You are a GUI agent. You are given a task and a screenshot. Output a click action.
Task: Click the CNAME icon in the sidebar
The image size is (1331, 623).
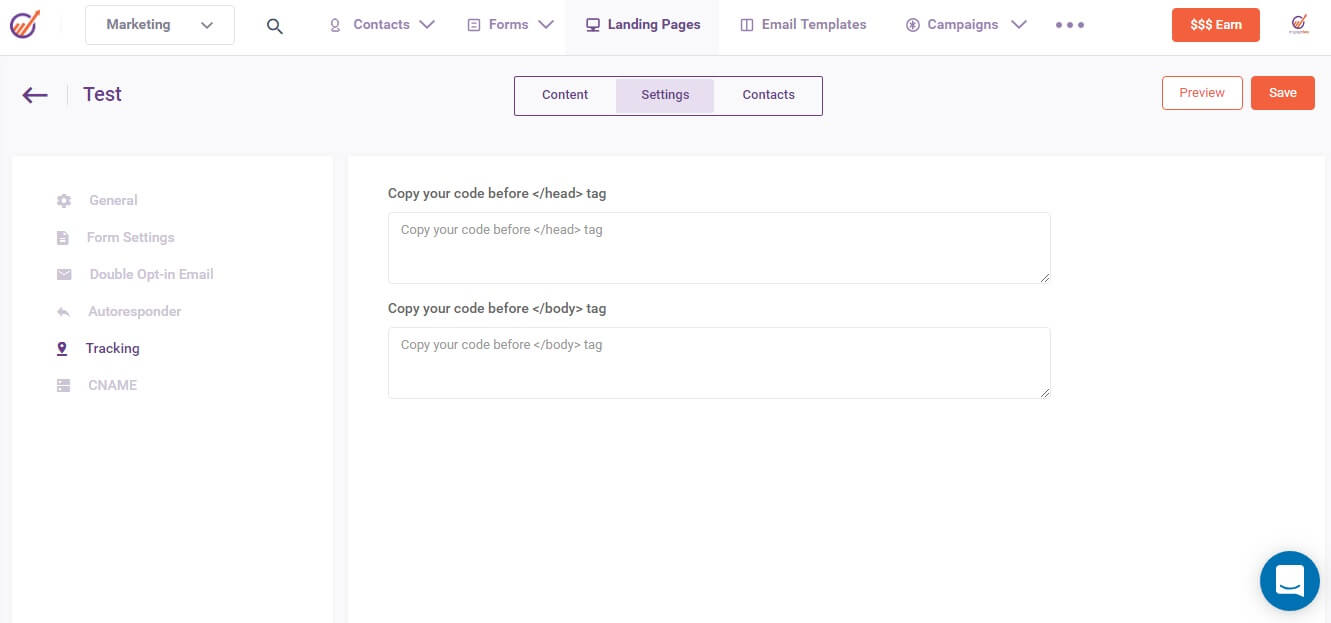click(63, 385)
